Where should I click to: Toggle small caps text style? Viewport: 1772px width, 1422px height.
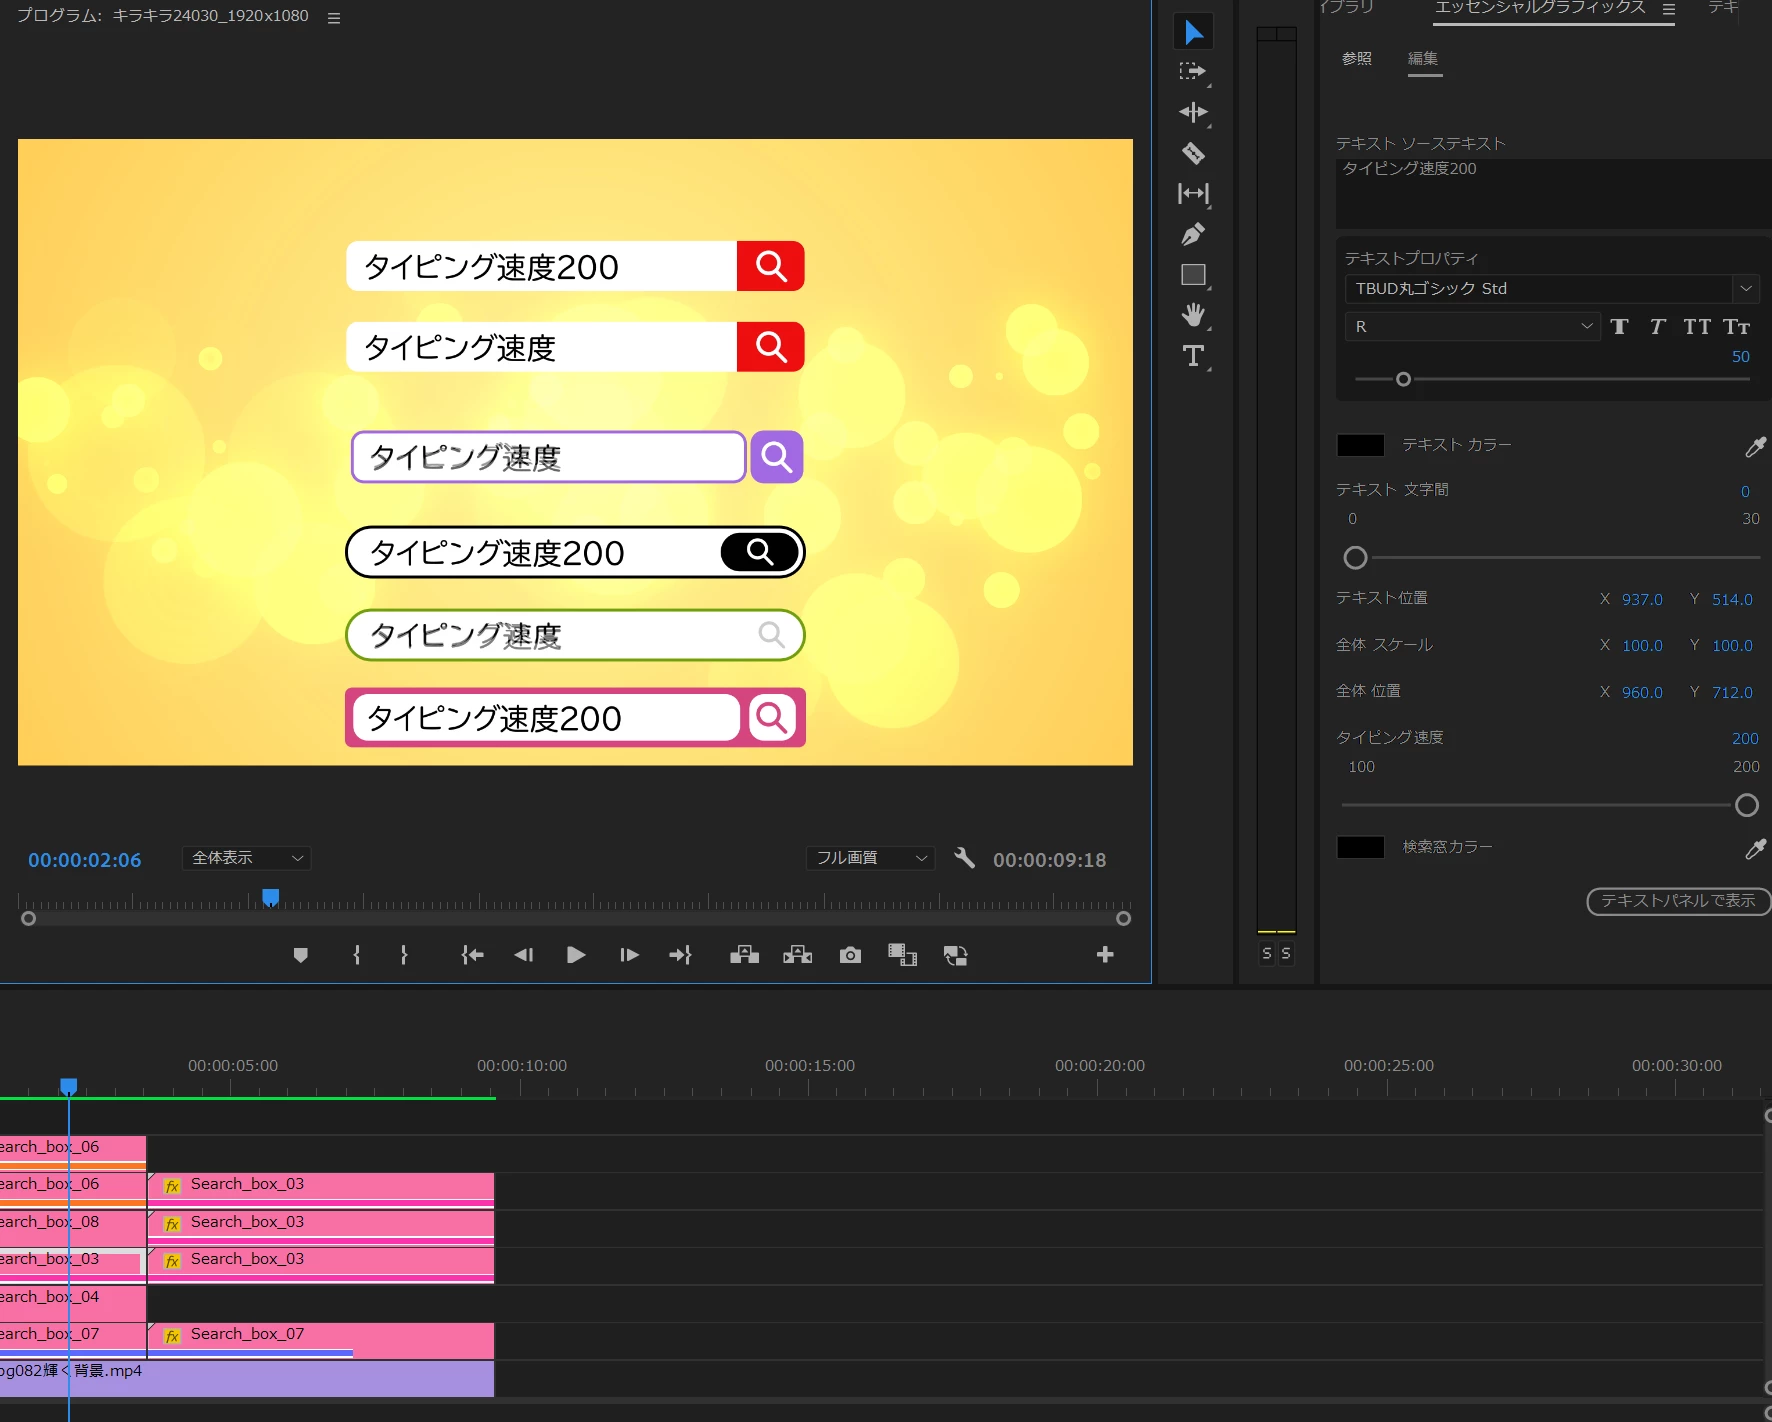coord(1737,327)
